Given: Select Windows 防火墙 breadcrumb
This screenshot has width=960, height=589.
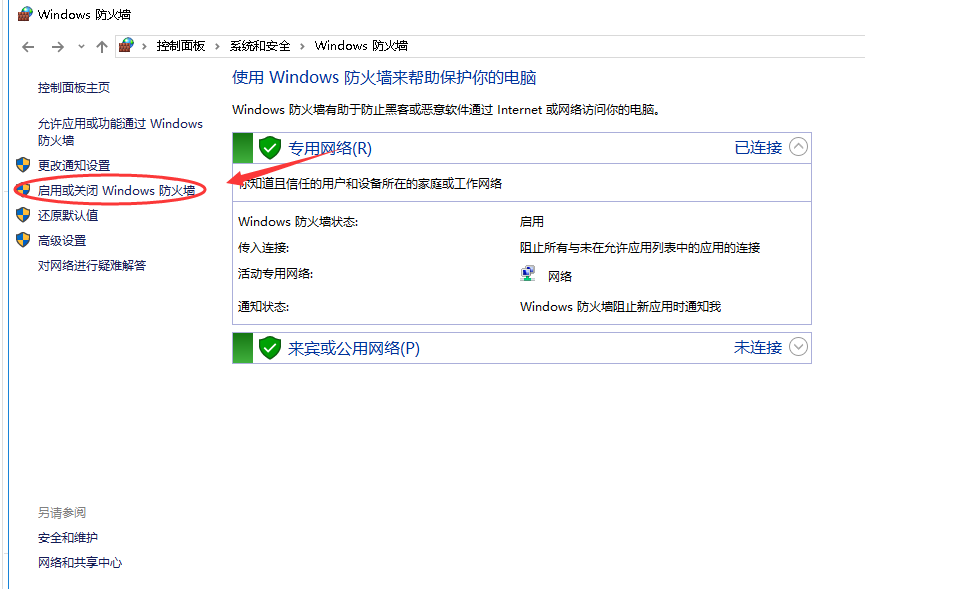Looking at the screenshot, I should coord(361,46).
